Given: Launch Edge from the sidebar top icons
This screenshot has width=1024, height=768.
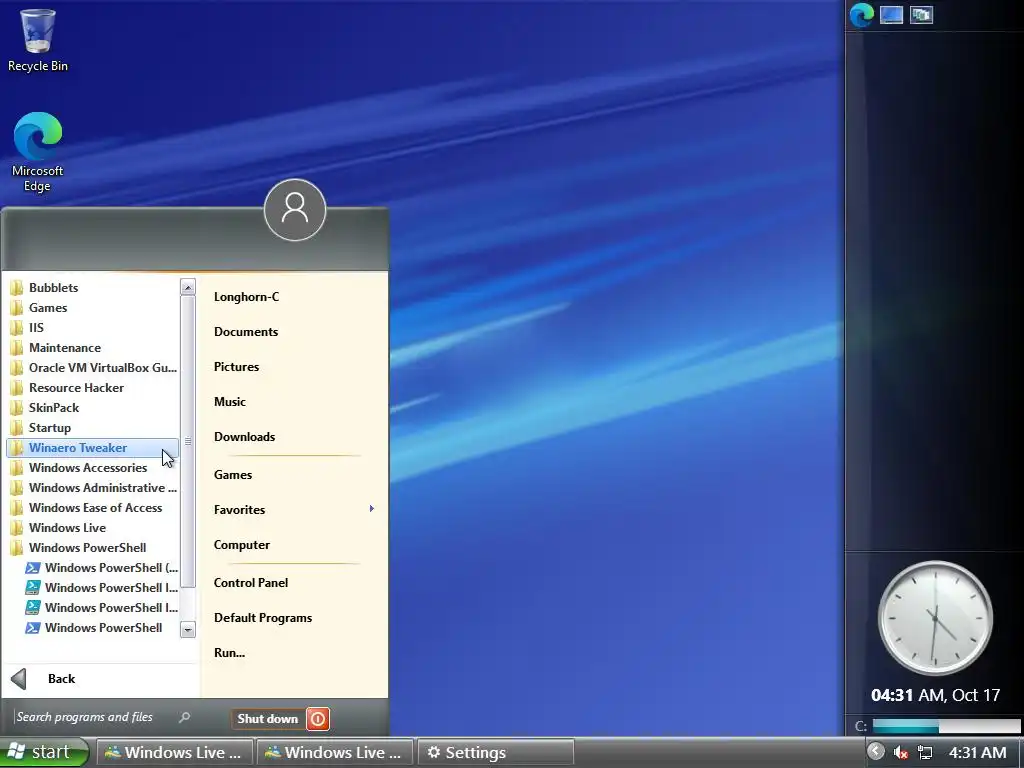Looking at the screenshot, I should (861, 14).
